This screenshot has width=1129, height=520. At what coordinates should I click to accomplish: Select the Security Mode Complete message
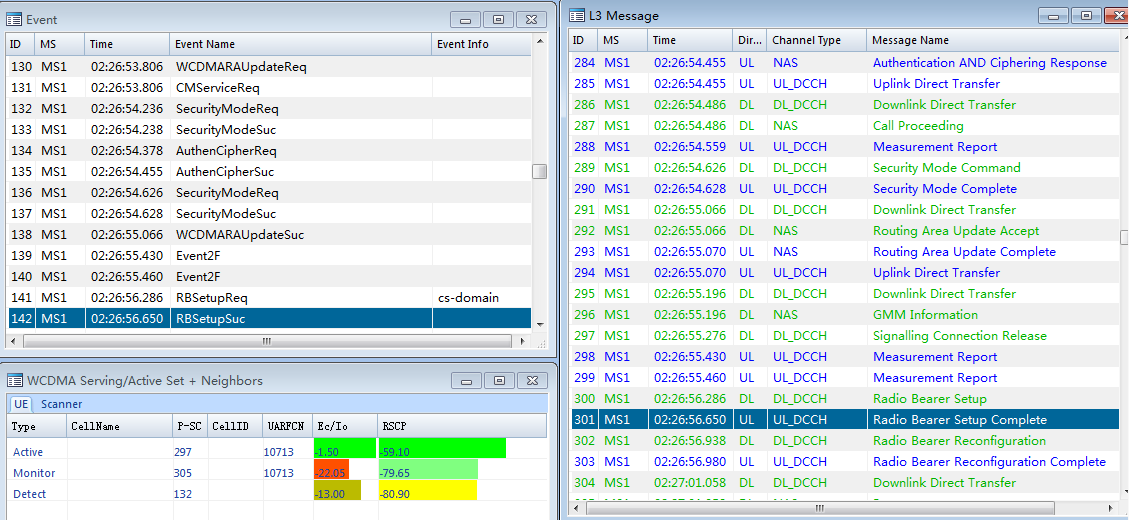(x=845, y=189)
